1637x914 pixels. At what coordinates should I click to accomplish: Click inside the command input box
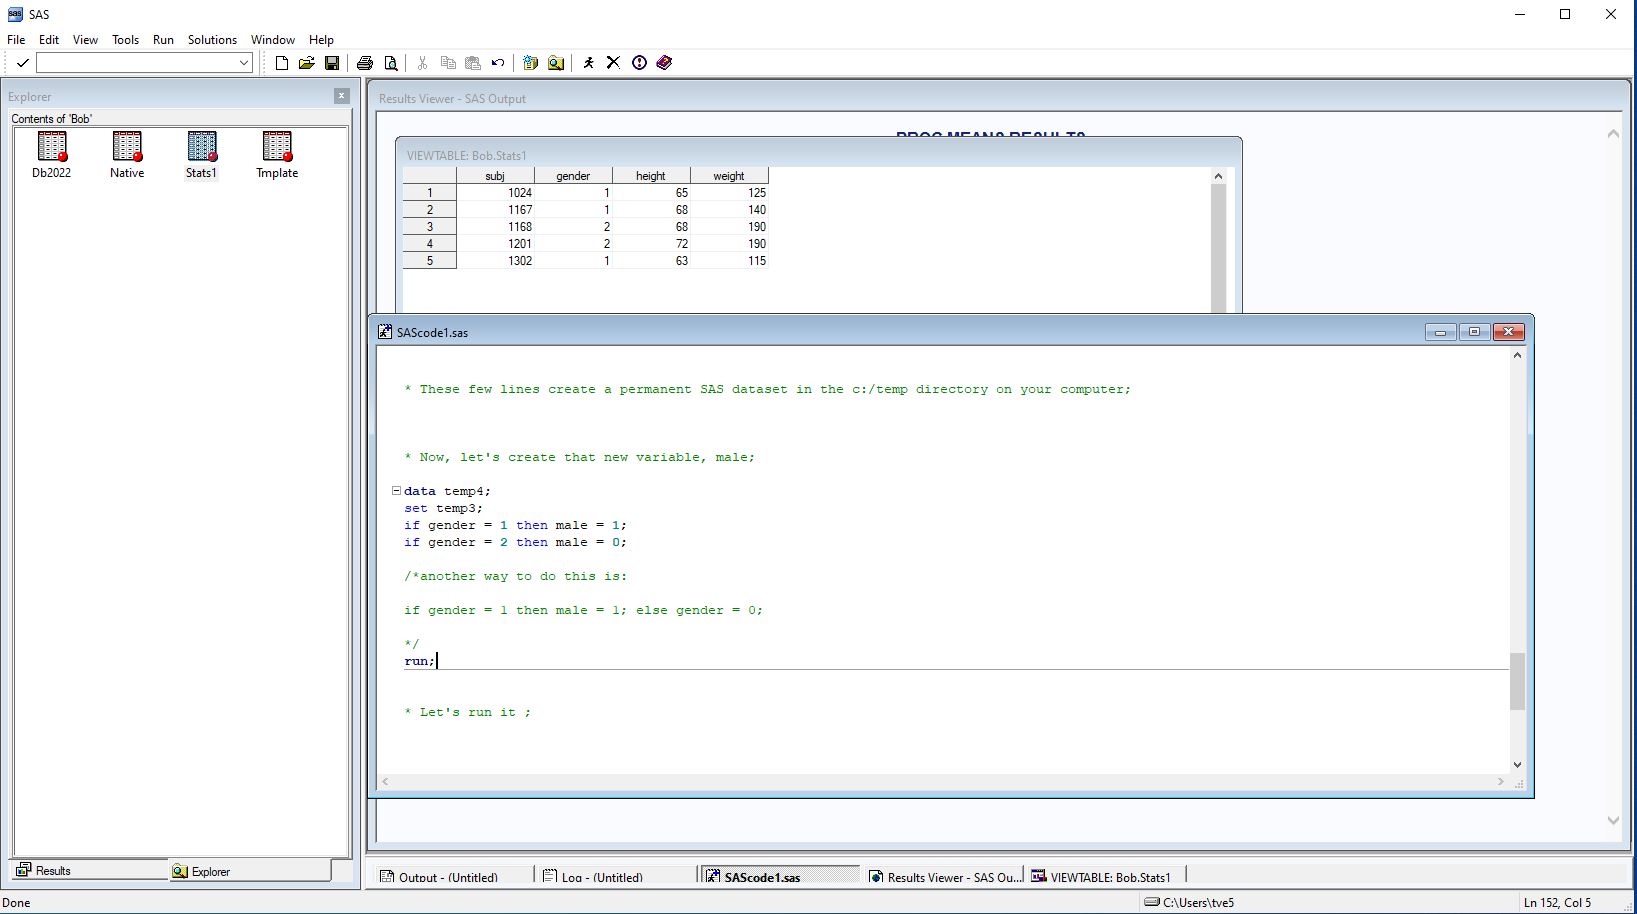pos(135,63)
